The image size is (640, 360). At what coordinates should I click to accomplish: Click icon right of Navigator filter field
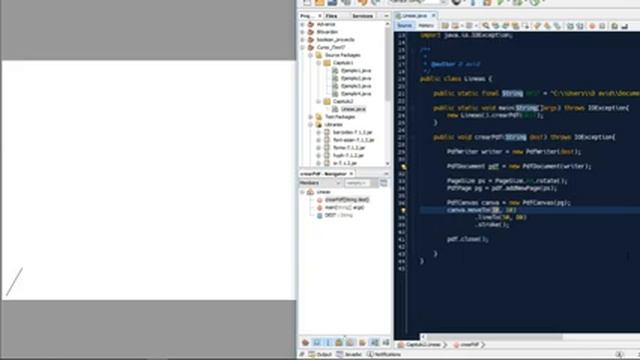point(384,183)
